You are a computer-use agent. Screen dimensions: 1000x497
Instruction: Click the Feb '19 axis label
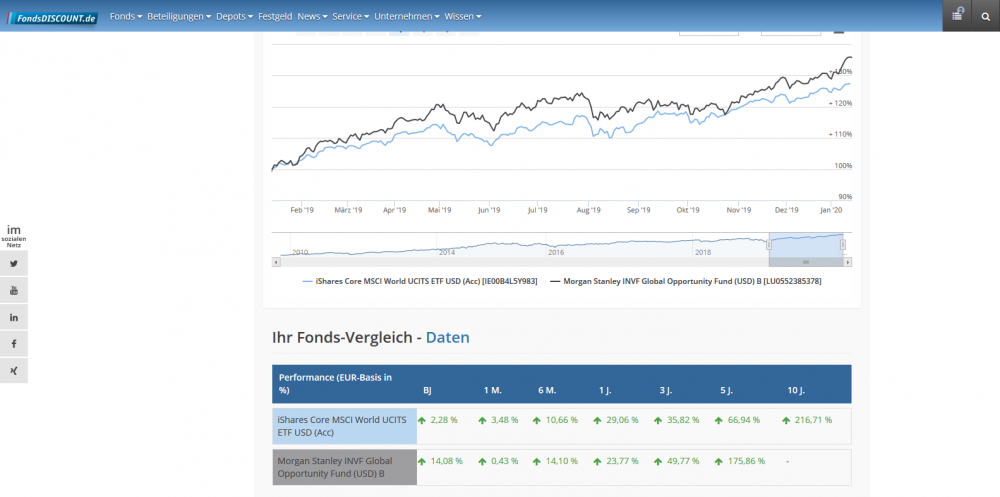pyautogui.click(x=302, y=210)
